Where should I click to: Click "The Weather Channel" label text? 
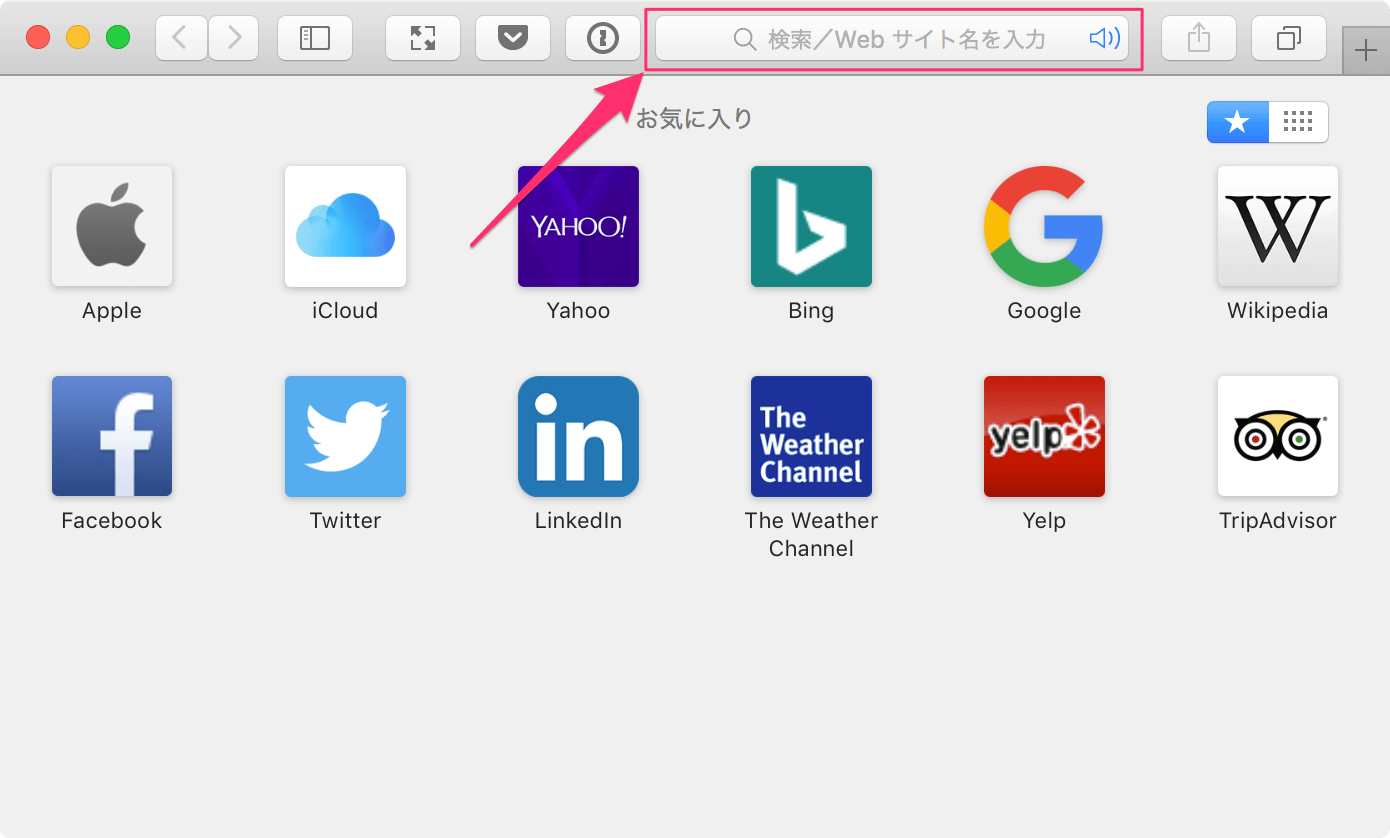pyautogui.click(x=811, y=535)
